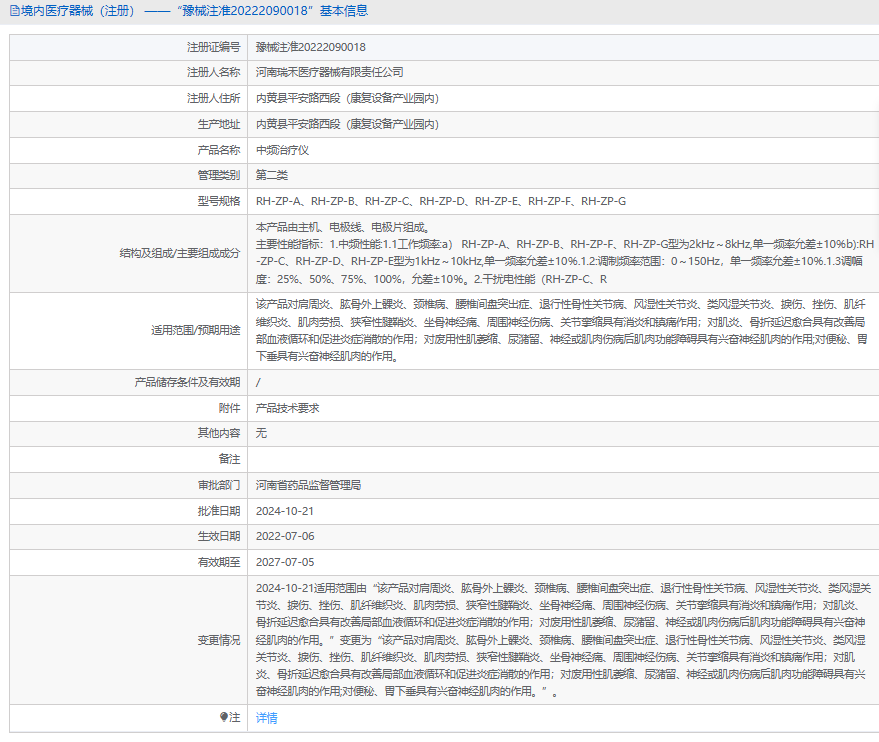Screen dimensions: 879x742
Task: Select the 生产地址 address value
Action: [x=347, y=124]
